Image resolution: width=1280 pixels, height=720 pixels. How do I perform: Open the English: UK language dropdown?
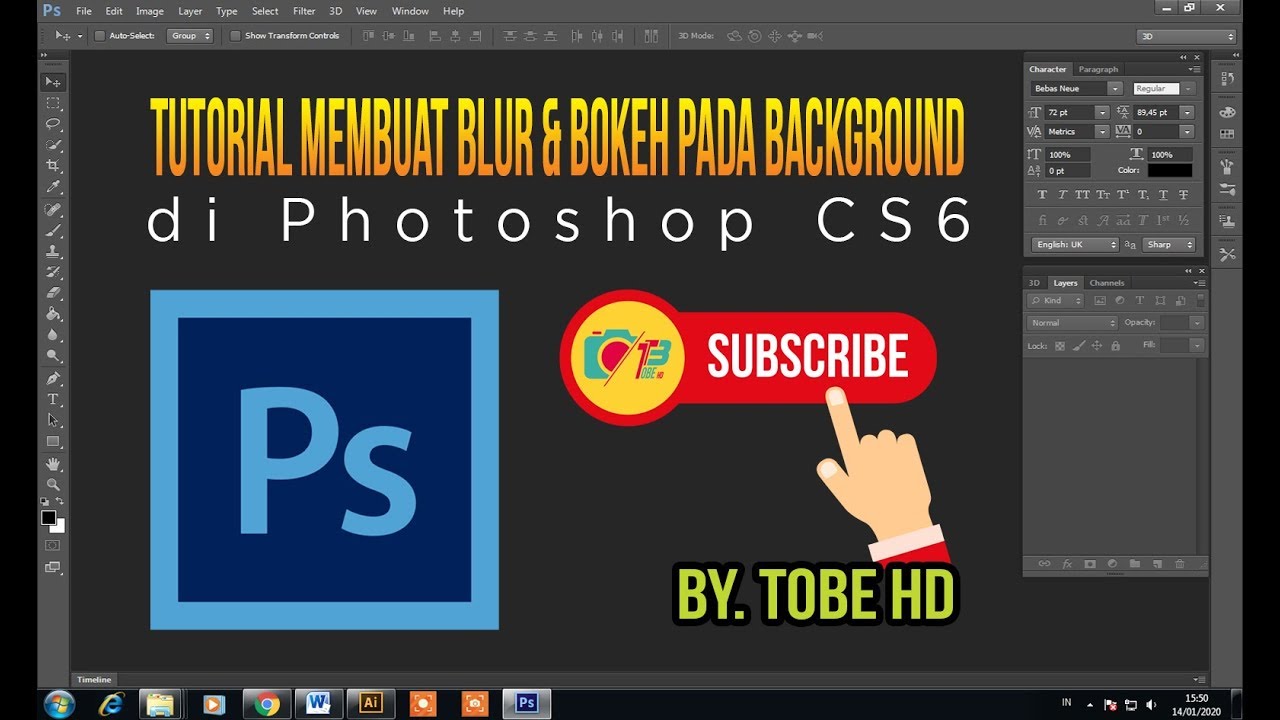click(1075, 245)
